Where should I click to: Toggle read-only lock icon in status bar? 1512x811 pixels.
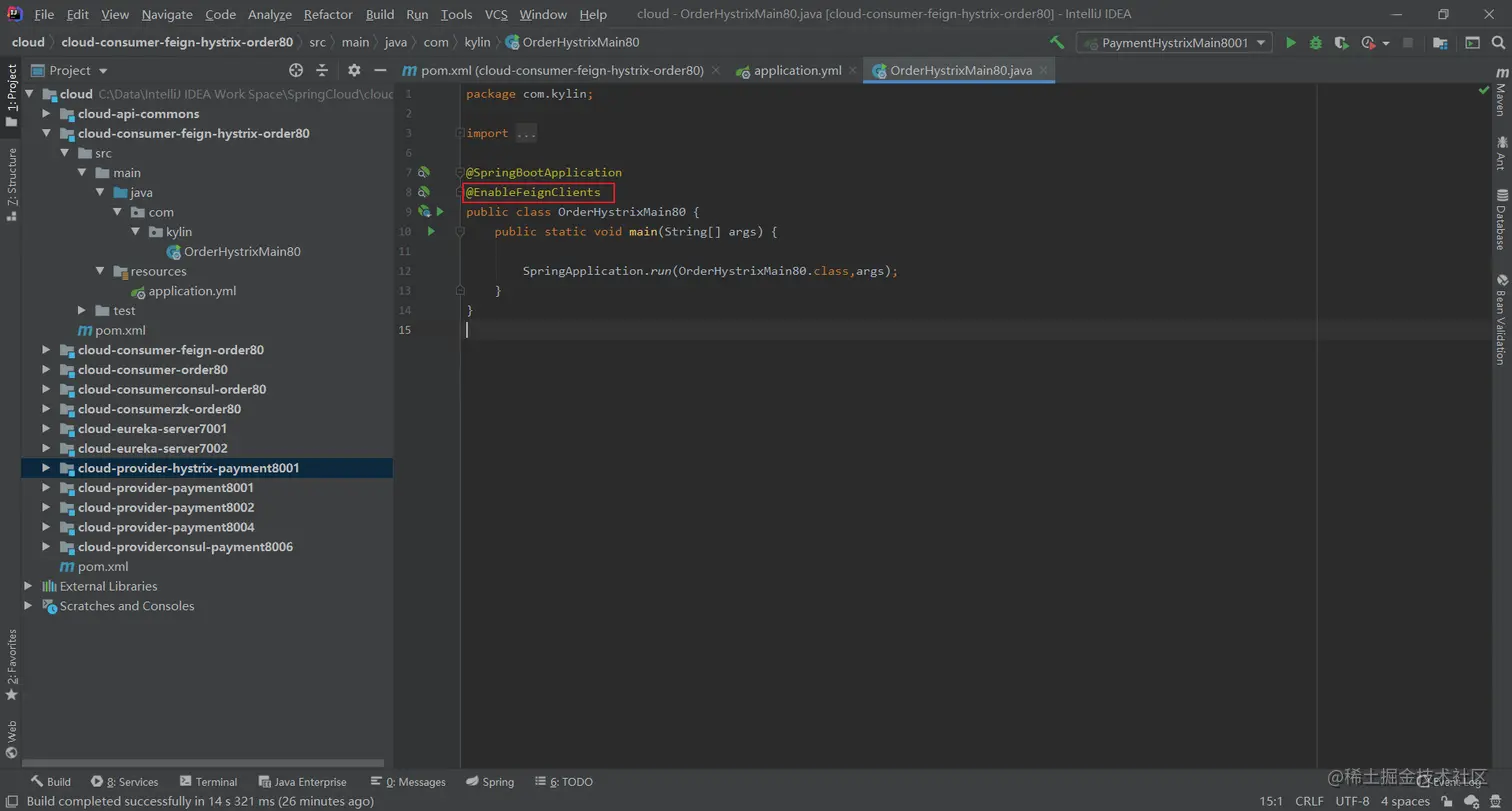(x=1447, y=801)
